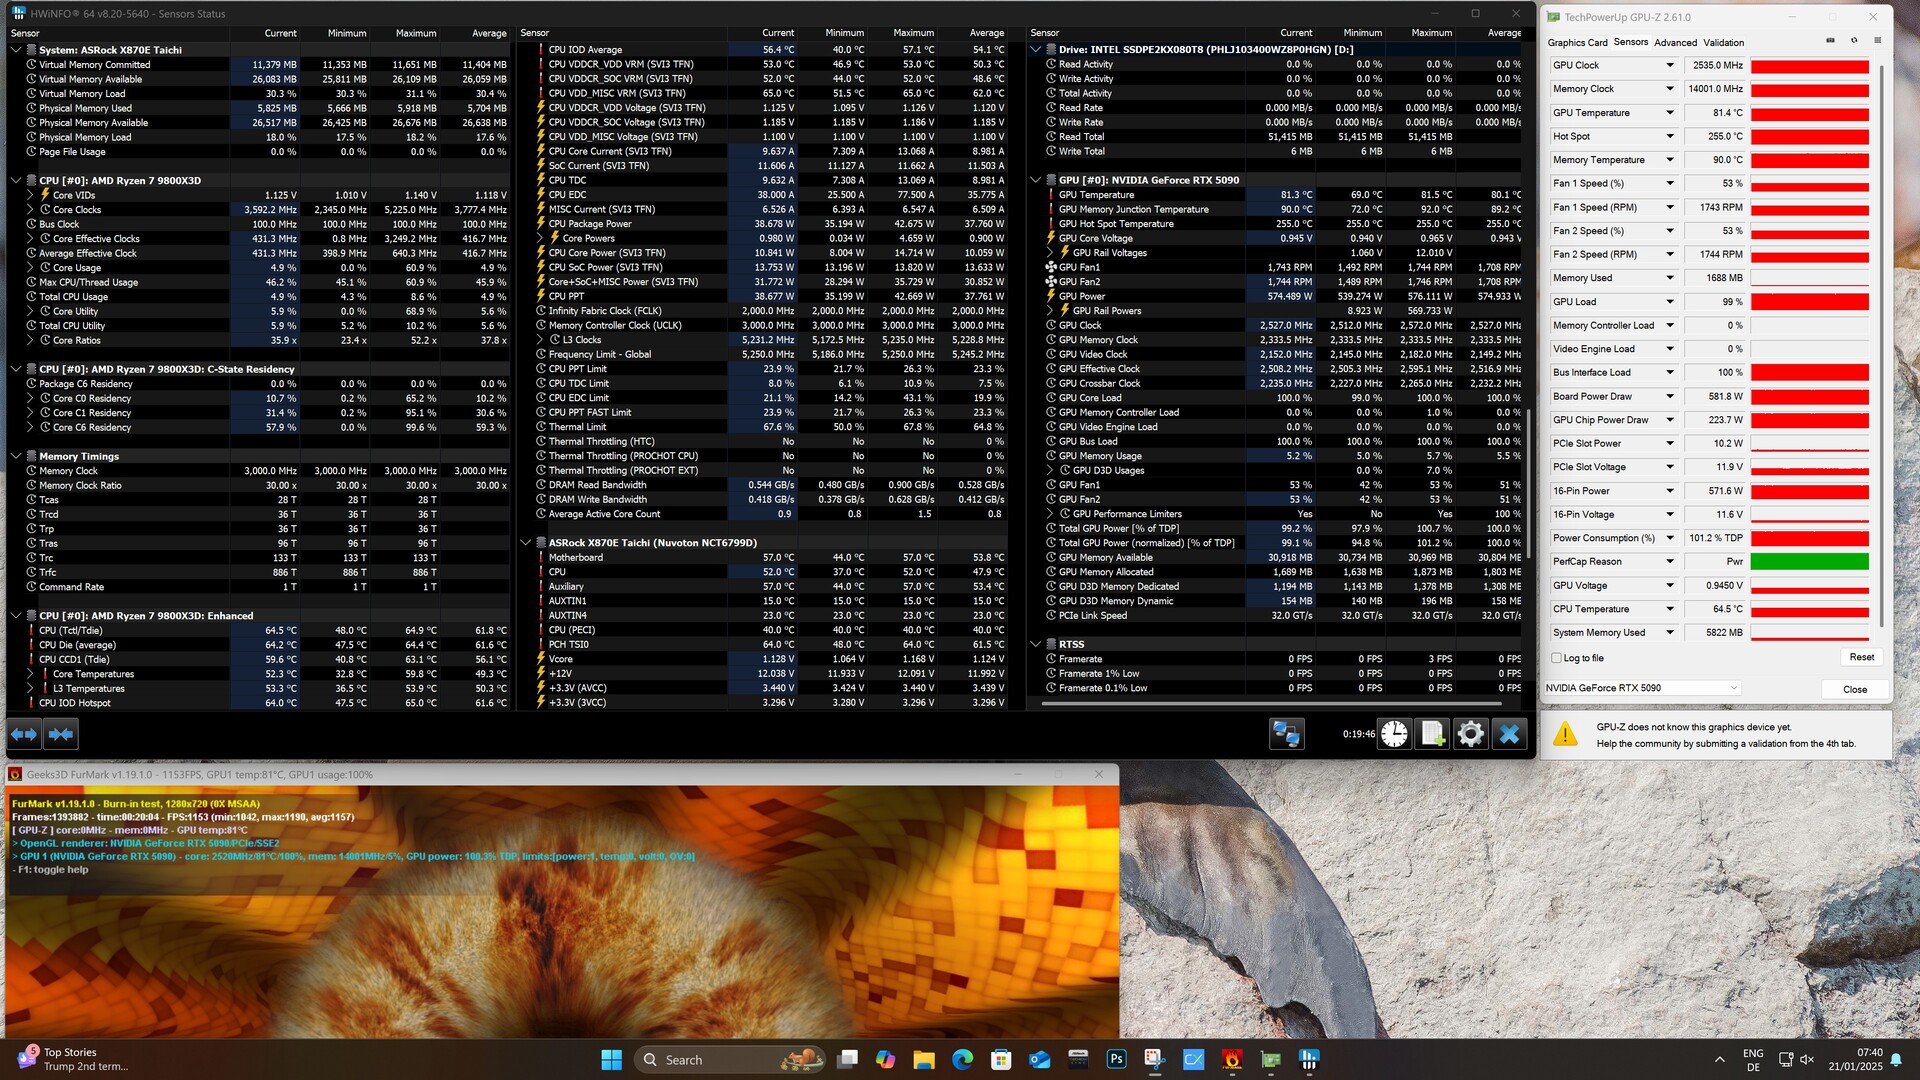1920x1080 pixels.
Task: Collapse the GPU NVIDIA GeForce RTX 5090 group
Action: click(x=1036, y=180)
